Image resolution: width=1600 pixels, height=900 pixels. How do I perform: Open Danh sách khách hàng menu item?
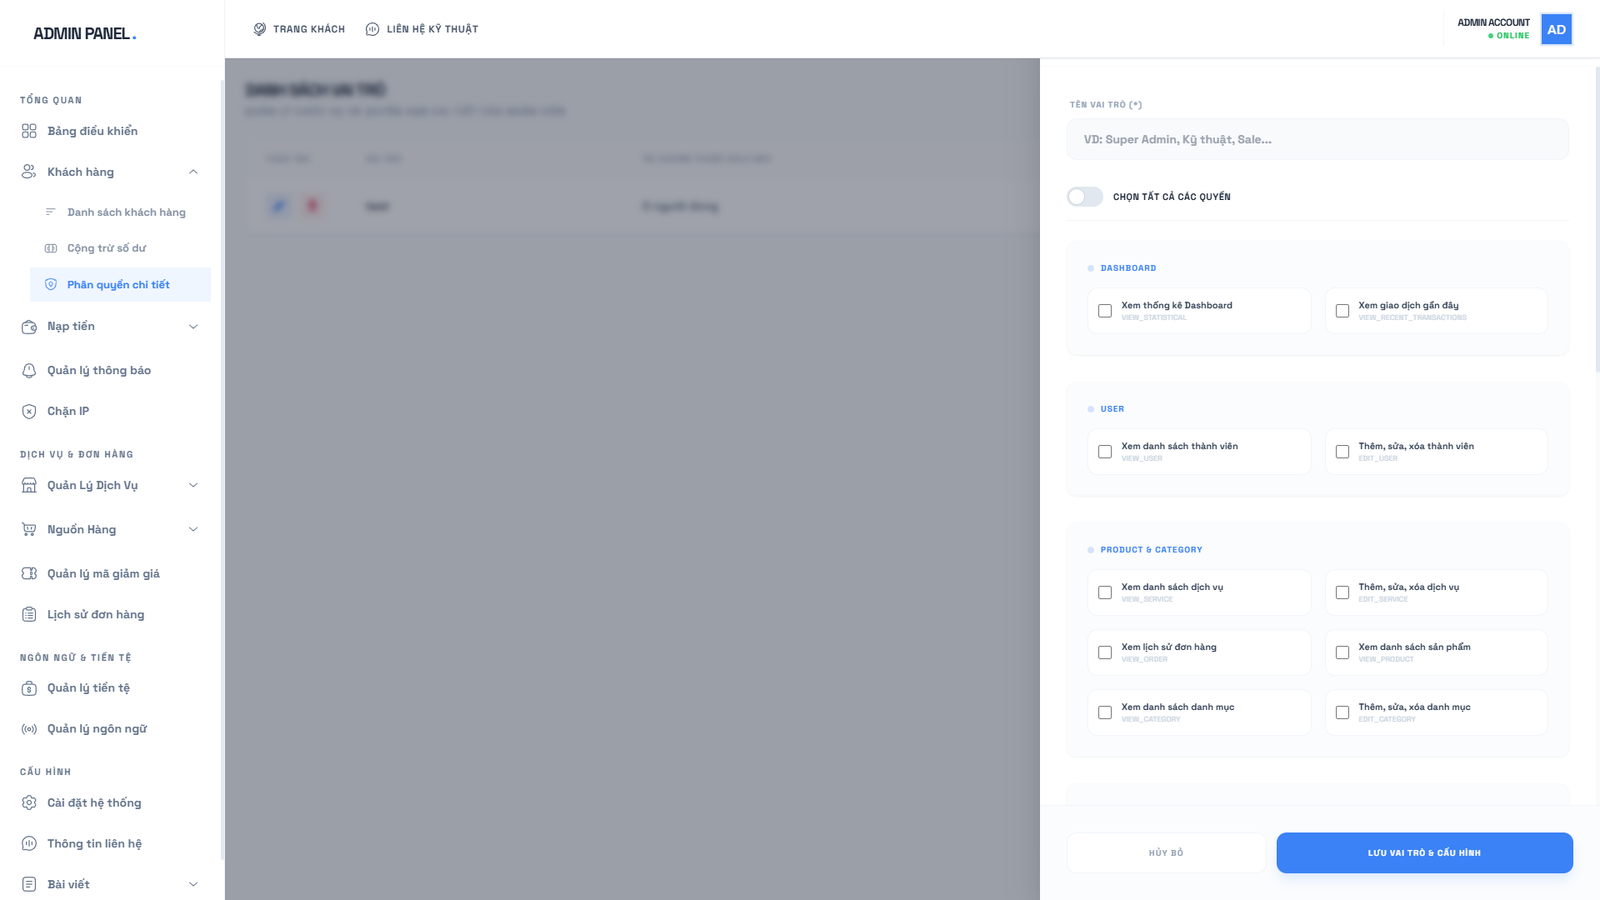pos(126,212)
